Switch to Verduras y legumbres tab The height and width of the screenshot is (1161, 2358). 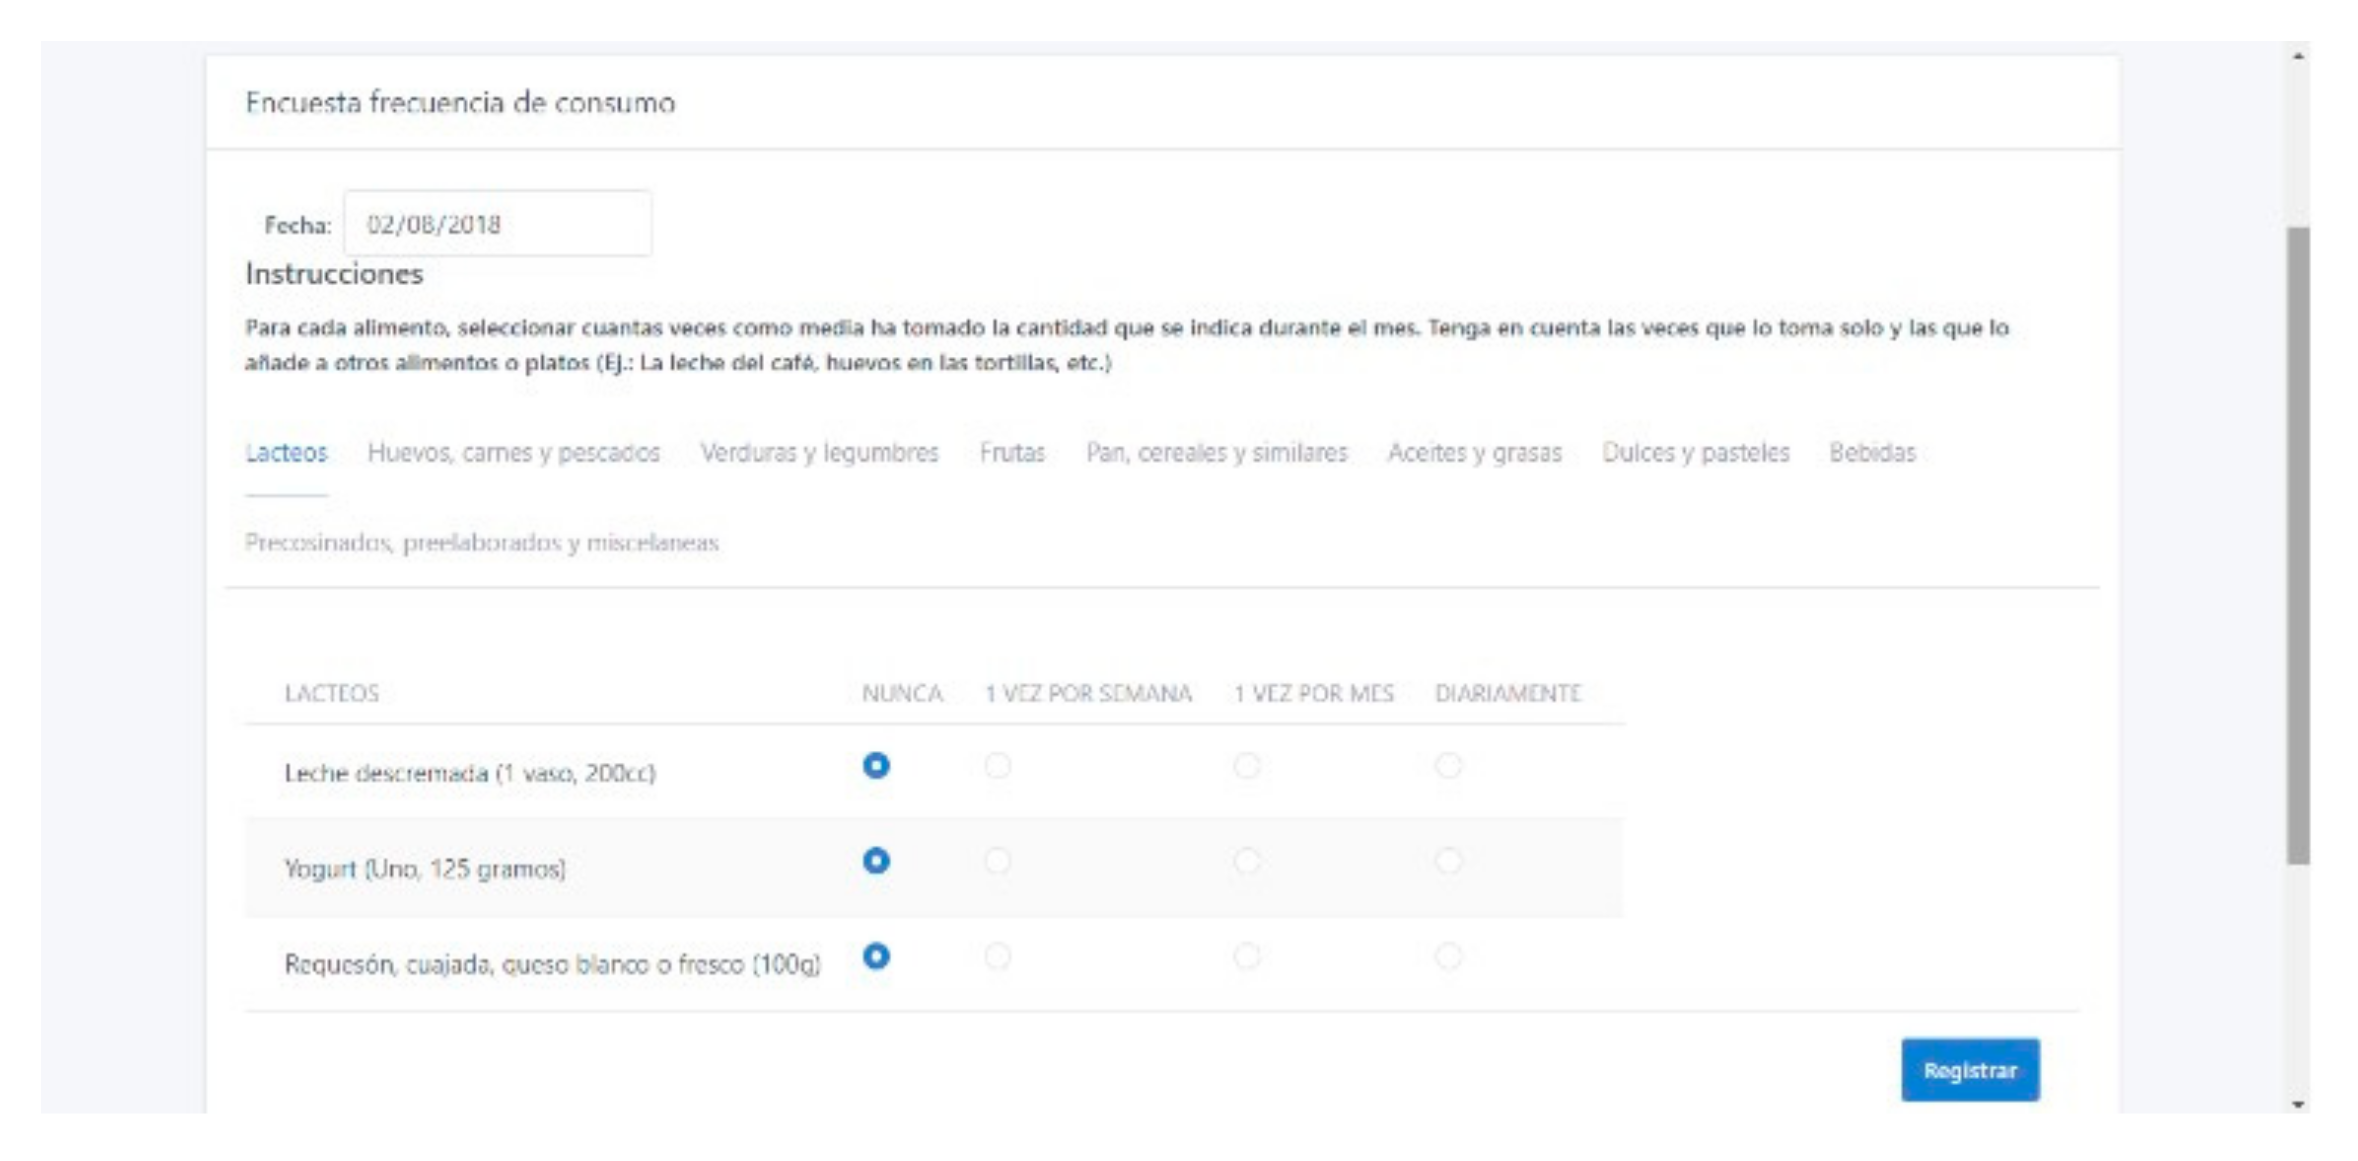click(x=819, y=453)
